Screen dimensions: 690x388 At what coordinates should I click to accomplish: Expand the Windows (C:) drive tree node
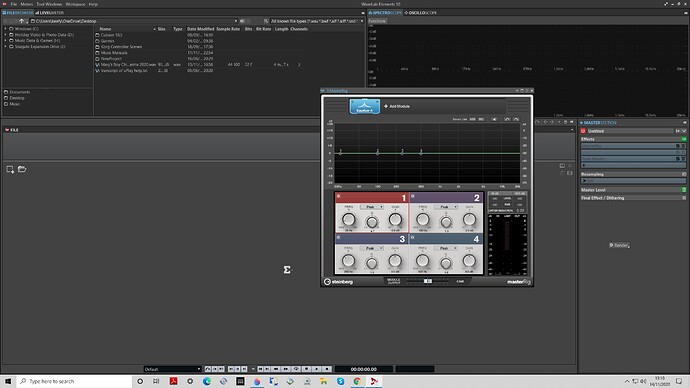(x=6, y=29)
